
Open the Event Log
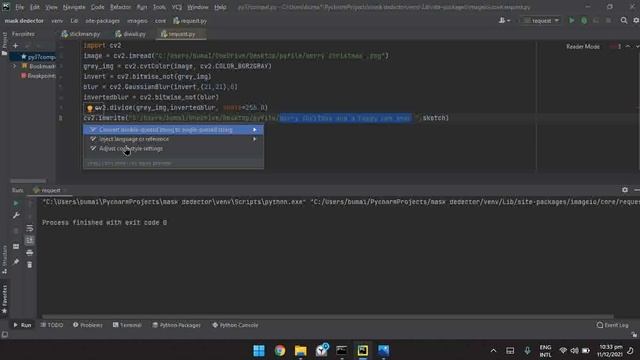tap(613, 325)
